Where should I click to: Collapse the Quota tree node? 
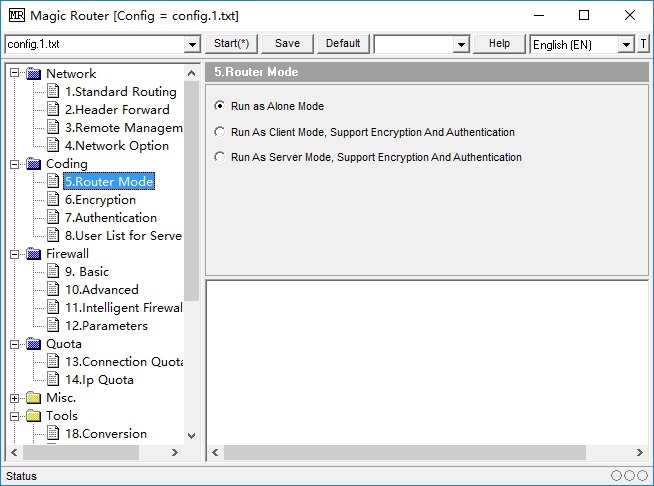15,344
